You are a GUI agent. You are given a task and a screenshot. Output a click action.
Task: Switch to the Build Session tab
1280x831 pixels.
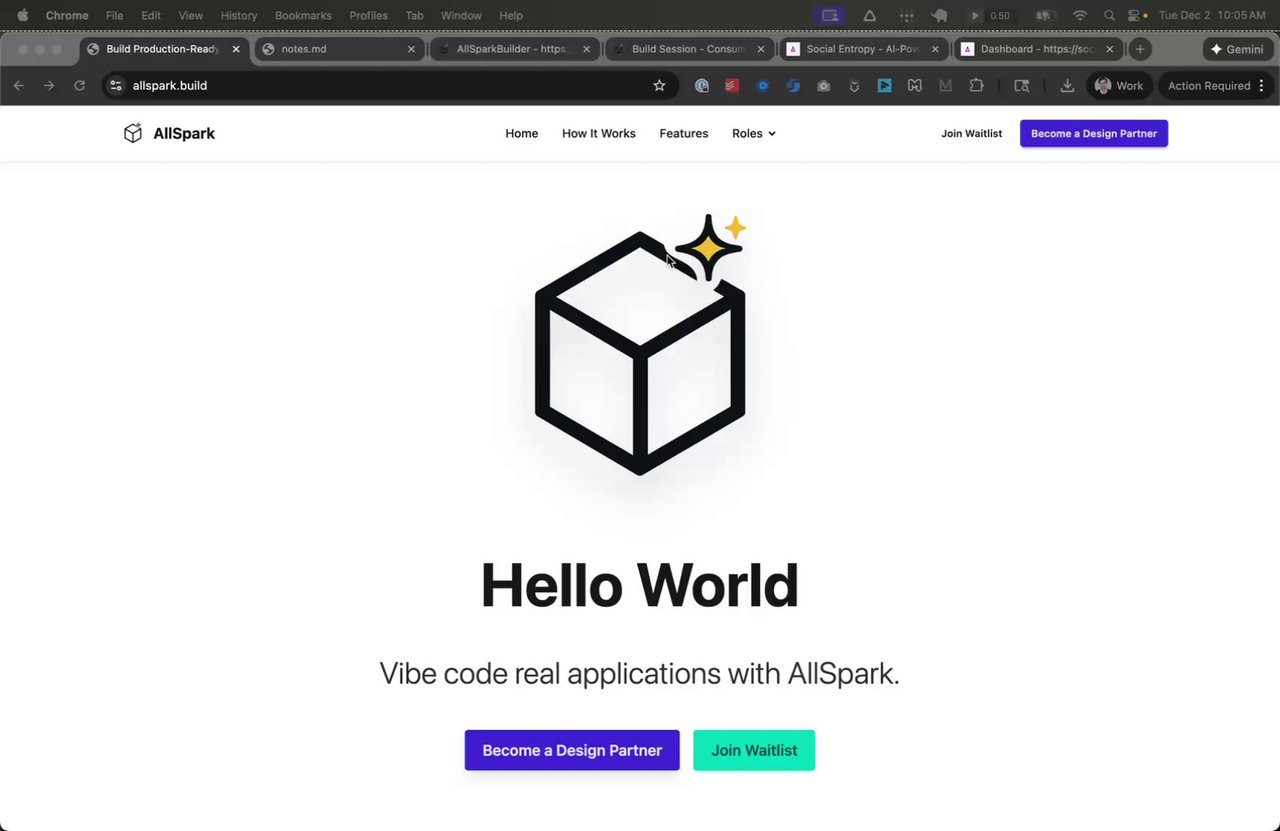click(690, 49)
